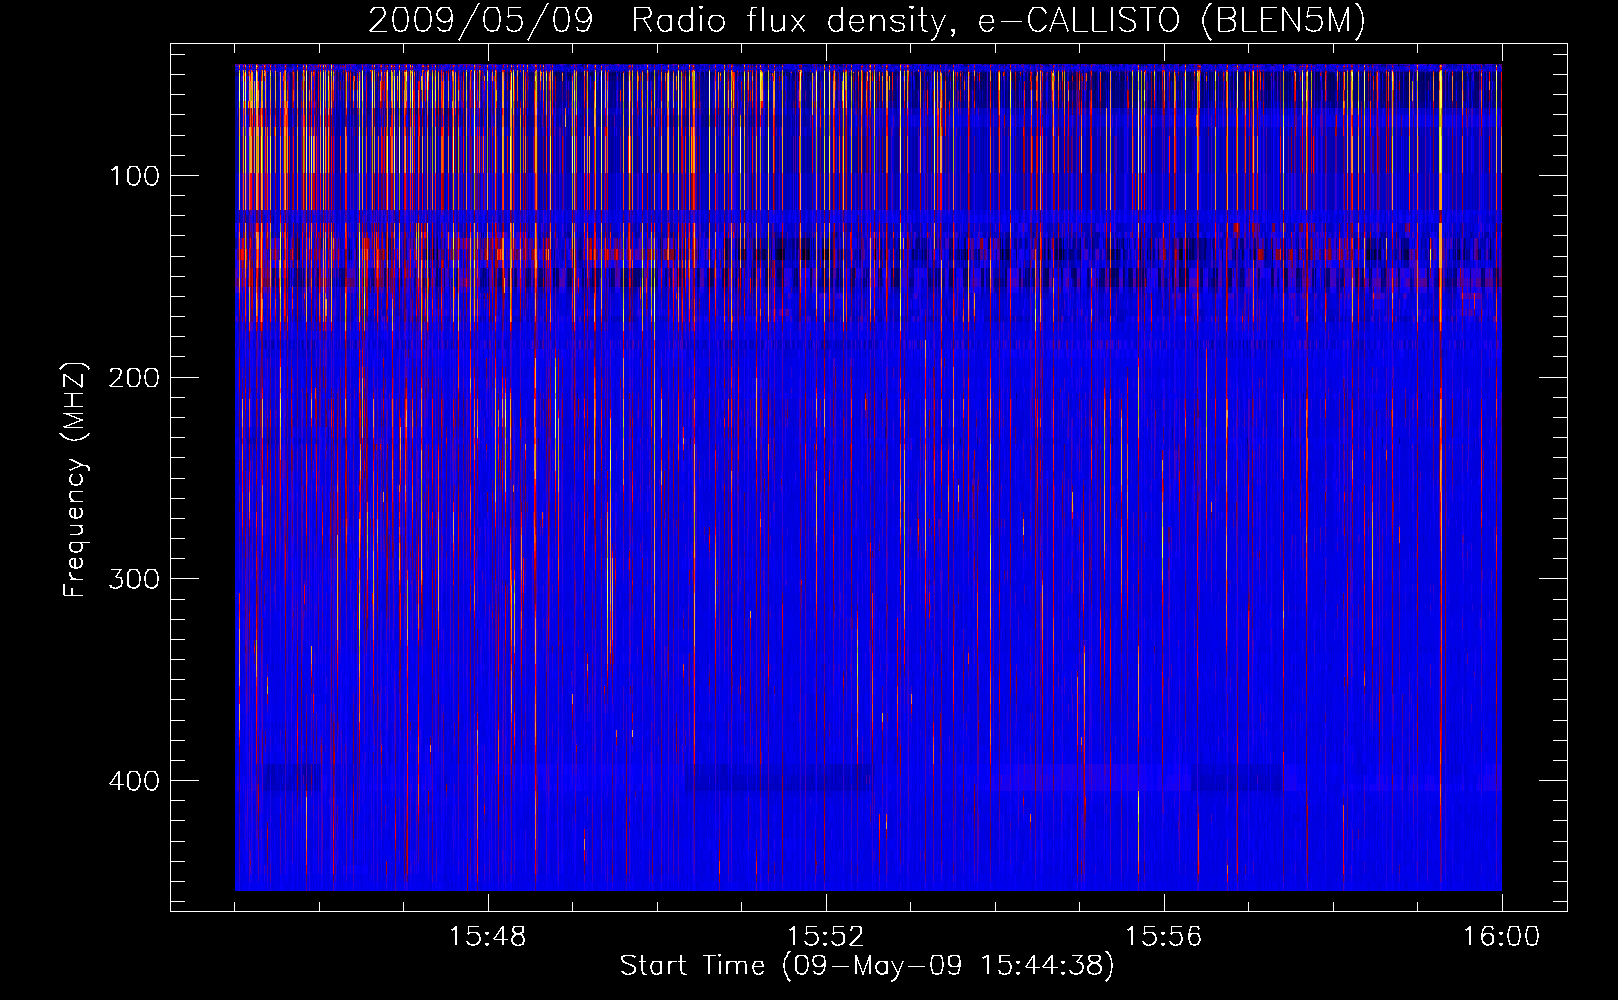This screenshot has width=1618, height=1000.
Task: Click the plot title text 'Radio flux density, e-CALLISTO (BLEN5M)'
Action: click(x=998, y=21)
